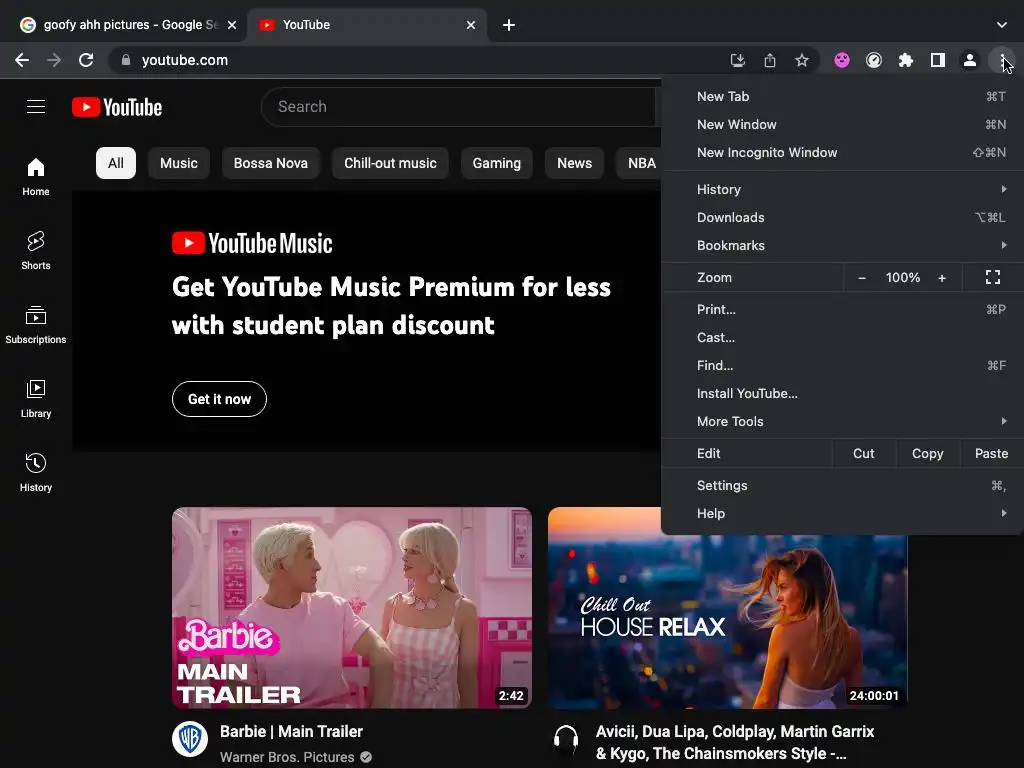The width and height of the screenshot is (1024, 768).
Task: Bookmark this page with the star
Action: [802, 60]
